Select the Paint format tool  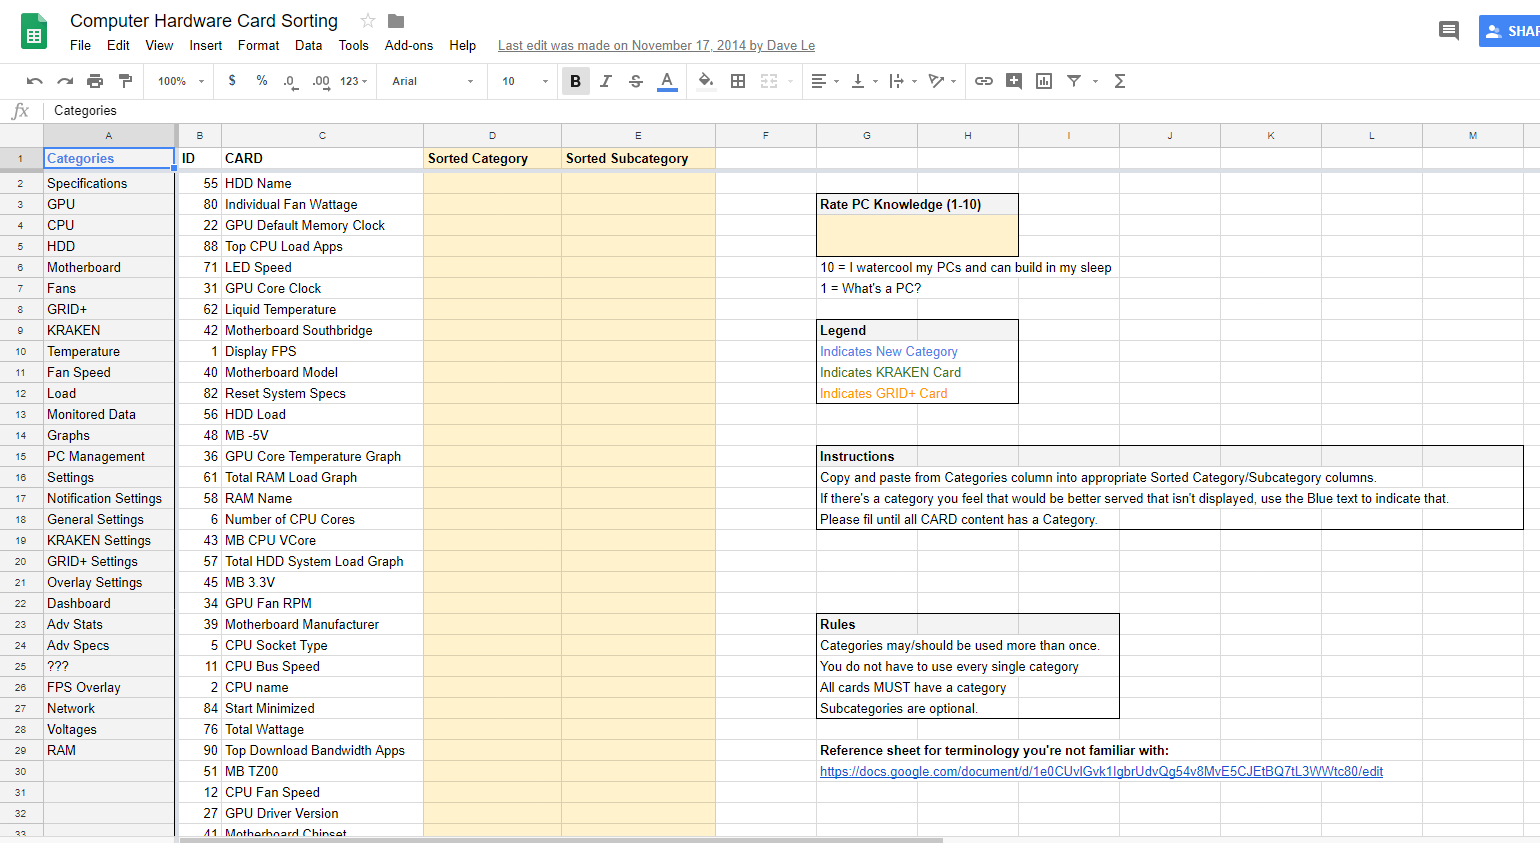pos(125,81)
